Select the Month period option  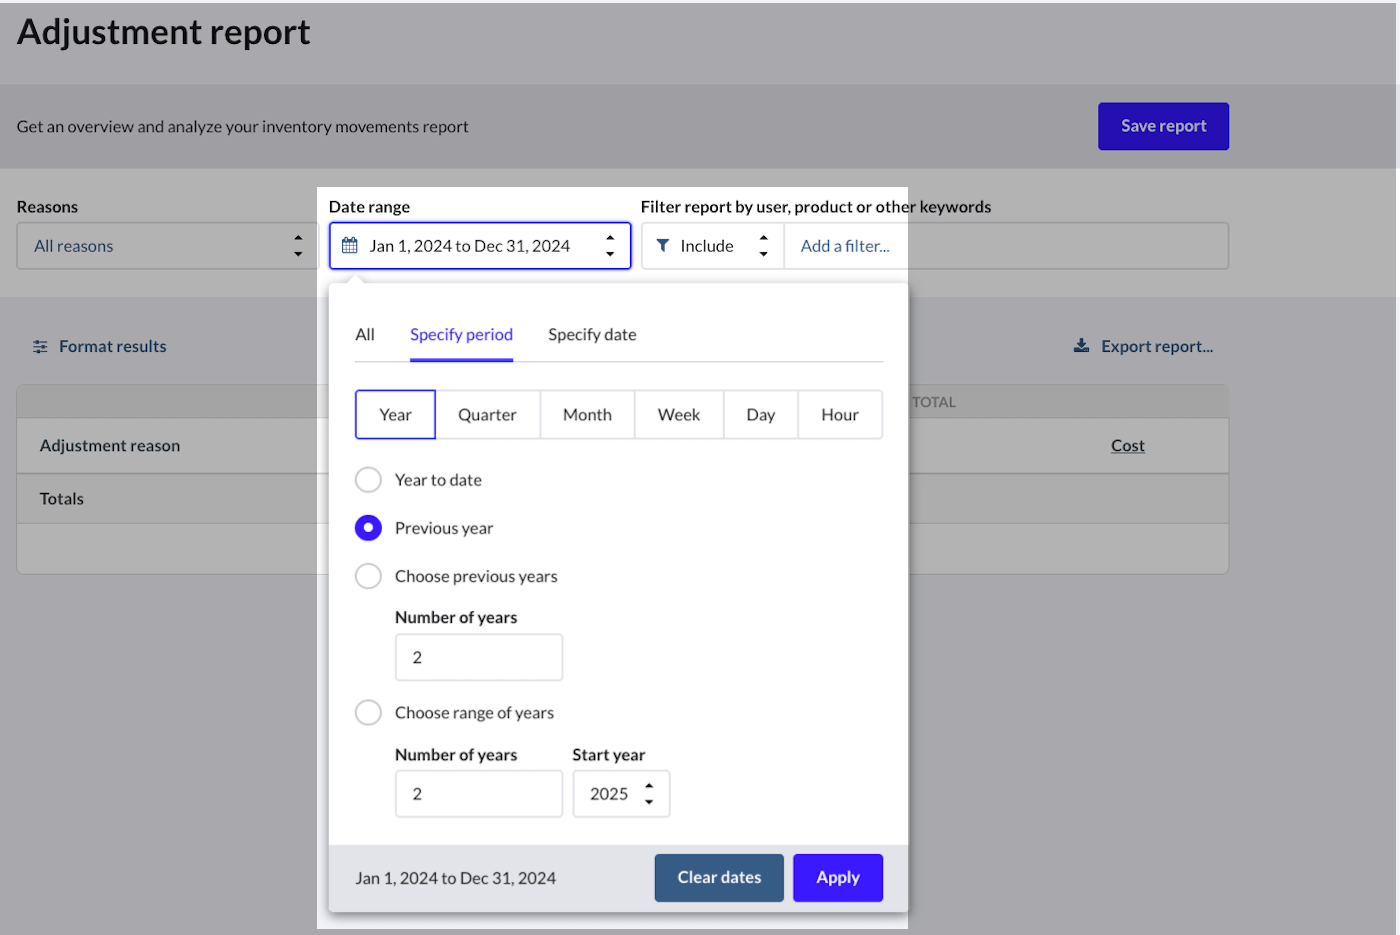(587, 415)
